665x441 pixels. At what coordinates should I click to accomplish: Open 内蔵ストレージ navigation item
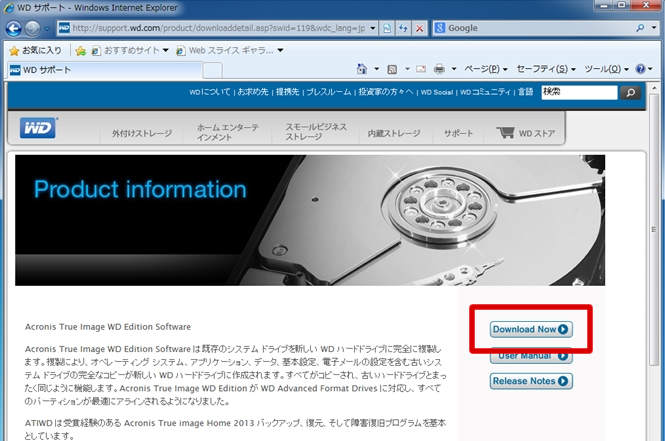pyautogui.click(x=394, y=133)
